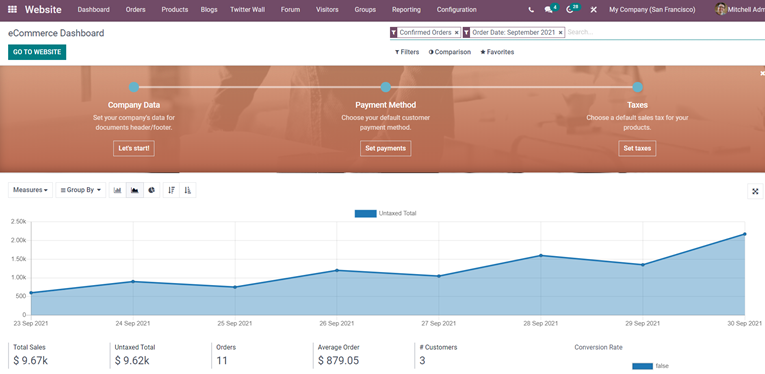Open the phone call icon
Viewport: 765px width, 374px height.
tap(531, 10)
